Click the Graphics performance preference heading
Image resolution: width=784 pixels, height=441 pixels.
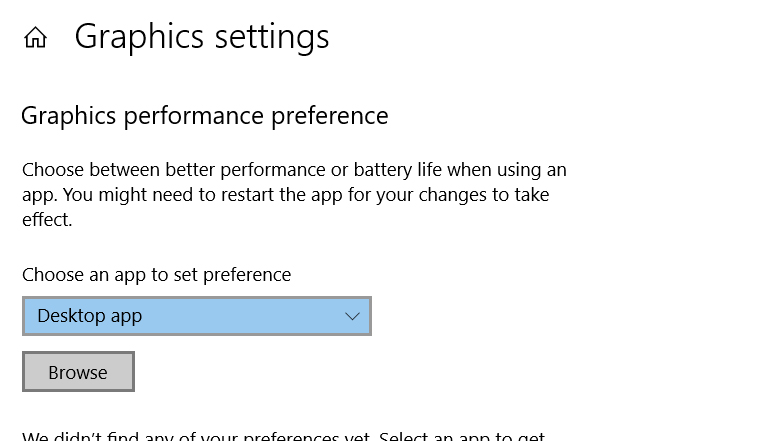[x=204, y=116]
